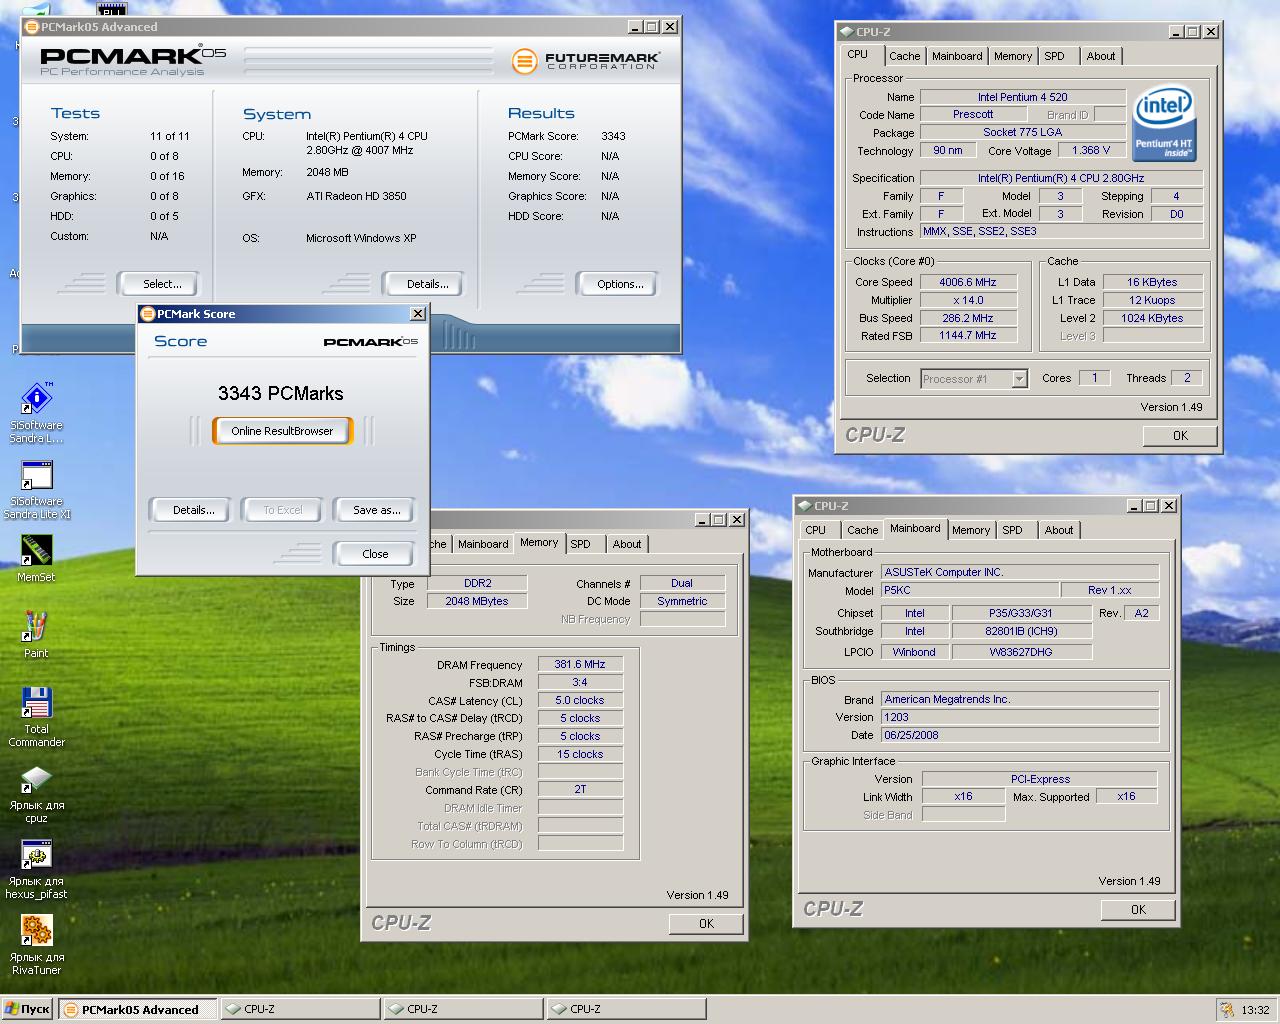
Task: Select Mainboard tab in Memory CPU-Z window
Action: click(x=483, y=544)
